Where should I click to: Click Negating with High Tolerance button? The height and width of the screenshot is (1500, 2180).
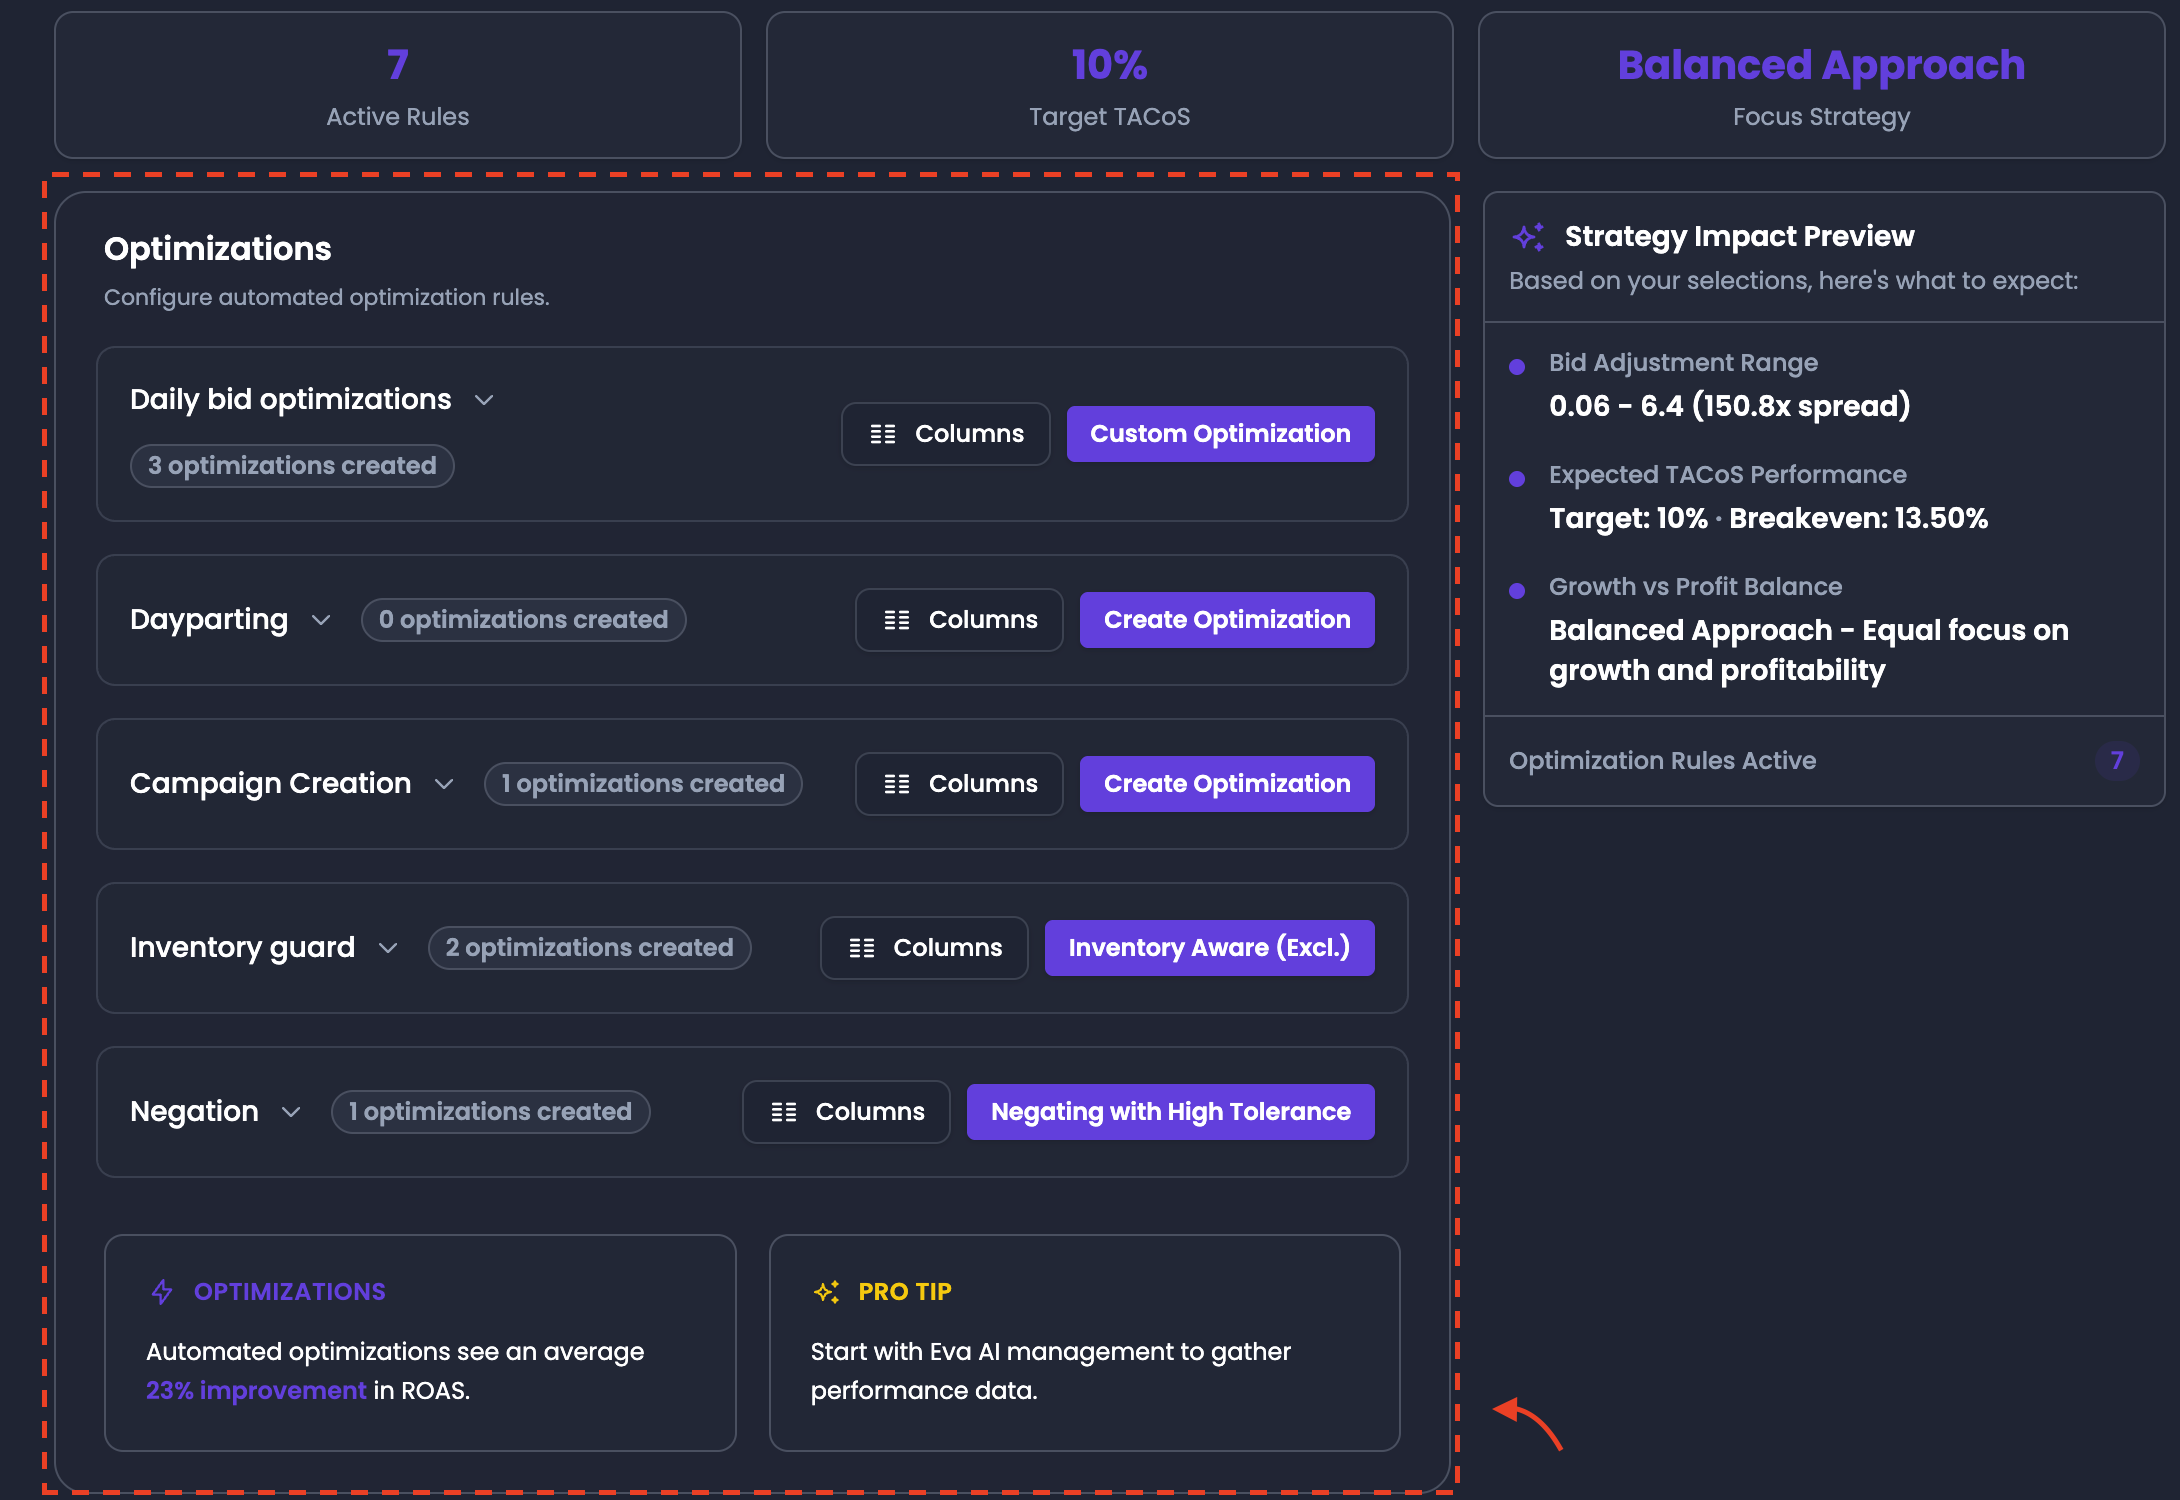pos(1170,1112)
